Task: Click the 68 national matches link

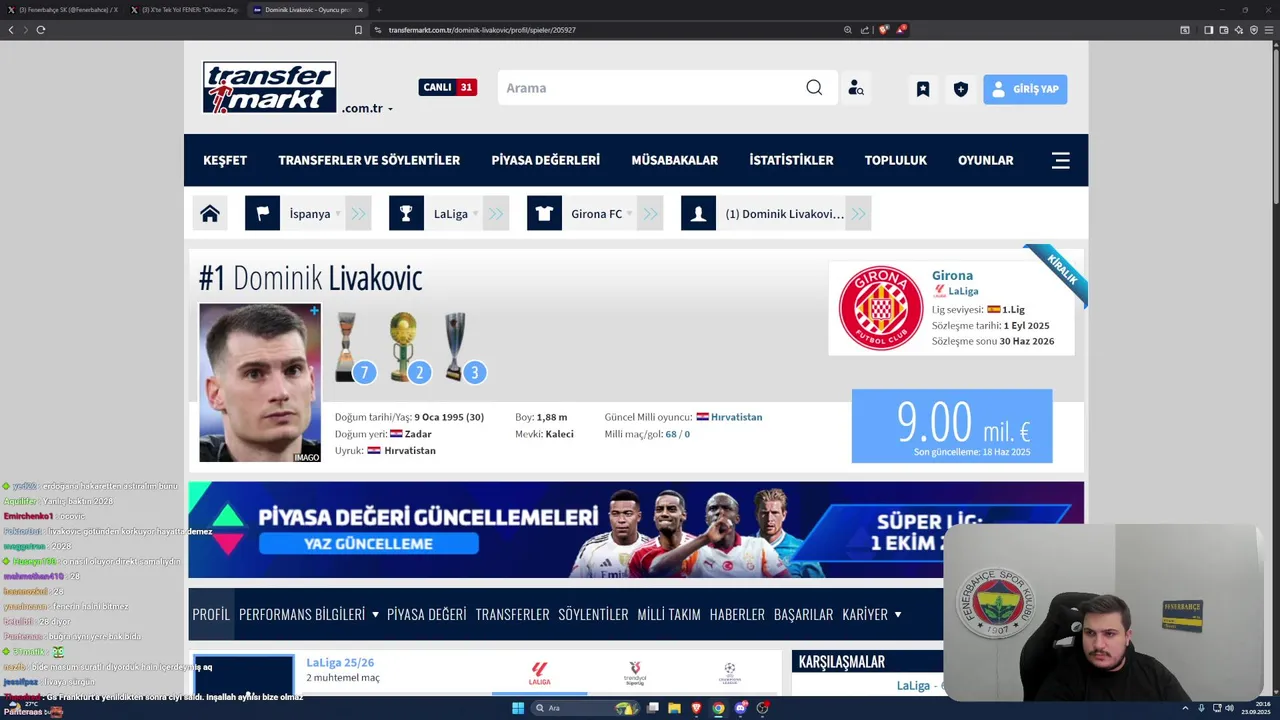Action: click(671, 434)
